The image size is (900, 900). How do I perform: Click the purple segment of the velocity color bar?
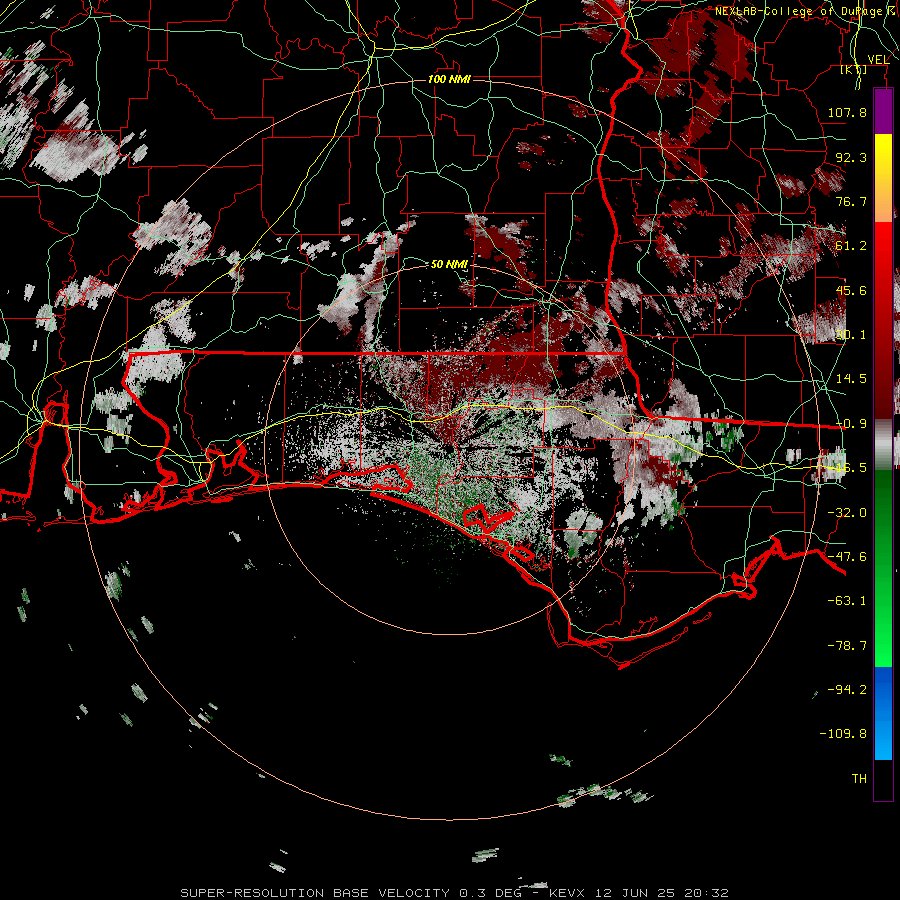tap(883, 111)
